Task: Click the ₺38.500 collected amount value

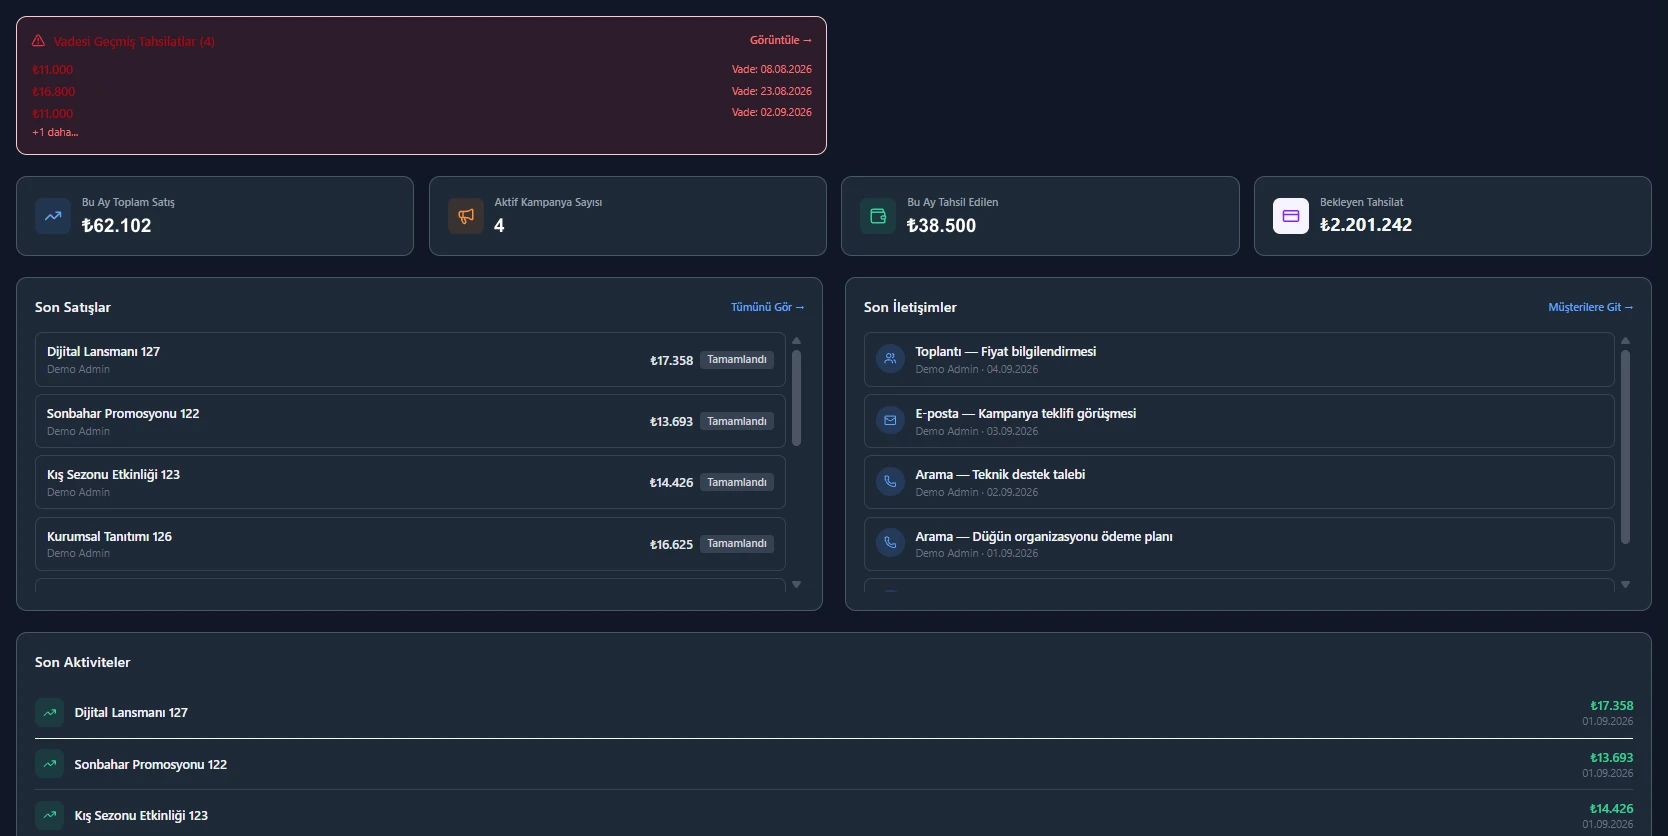Action: click(x=941, y=226)
